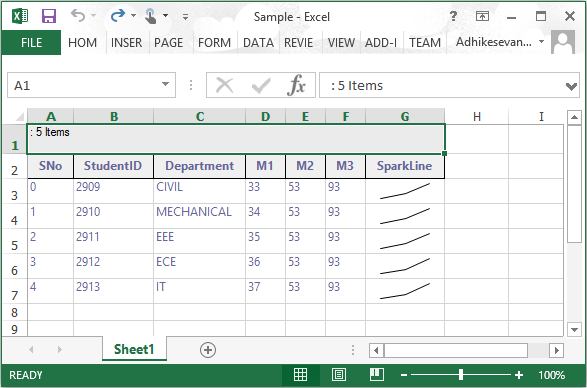Save the workbook with the floppy disk icon
Image resolution: width=587 pixels, height=388 pixels.
coord(49,16)
